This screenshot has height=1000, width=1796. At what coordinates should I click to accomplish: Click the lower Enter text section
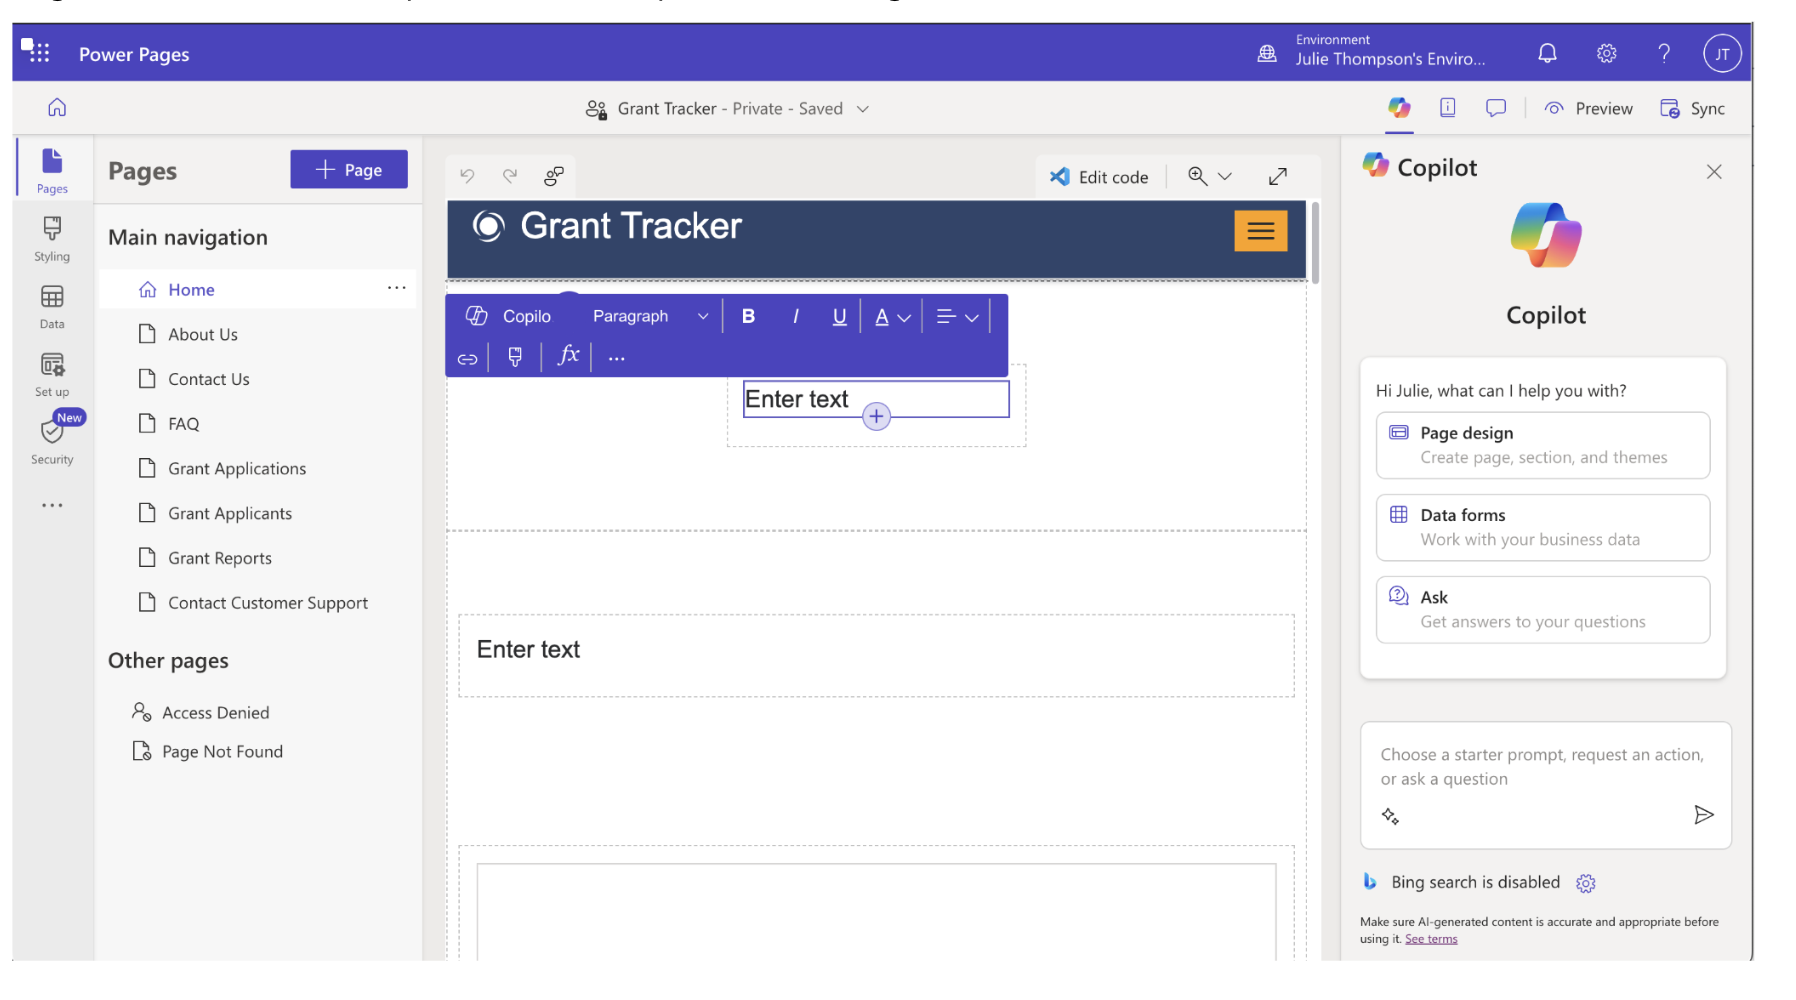pyautogui.click(x=876, y=655)
